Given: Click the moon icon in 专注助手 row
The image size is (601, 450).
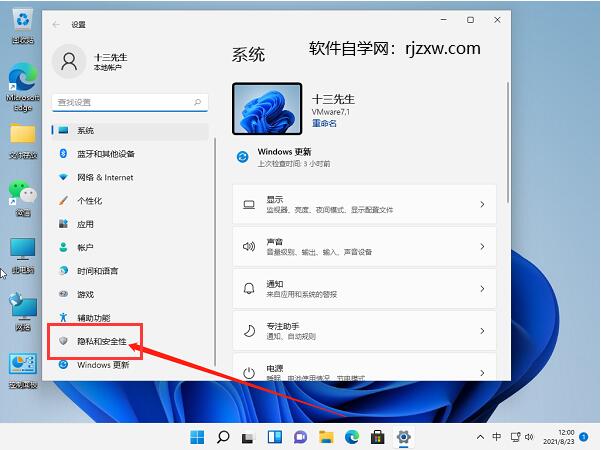Looking at the screenshot, I should [x=249, y=330].
